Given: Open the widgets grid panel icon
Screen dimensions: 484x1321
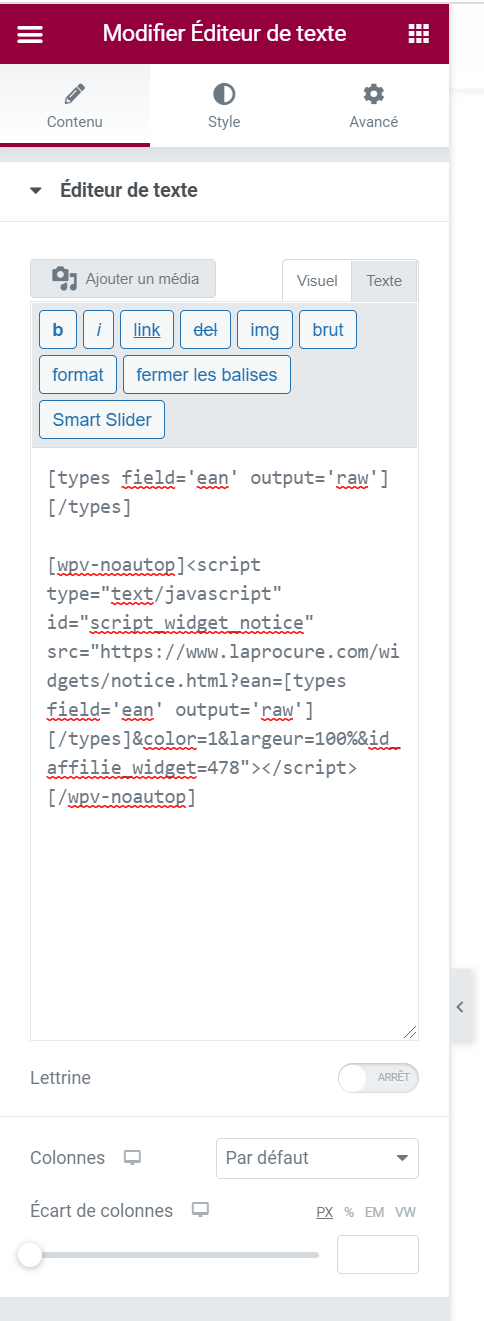Looking at the screenshot, I should click(x=419, y=34).
